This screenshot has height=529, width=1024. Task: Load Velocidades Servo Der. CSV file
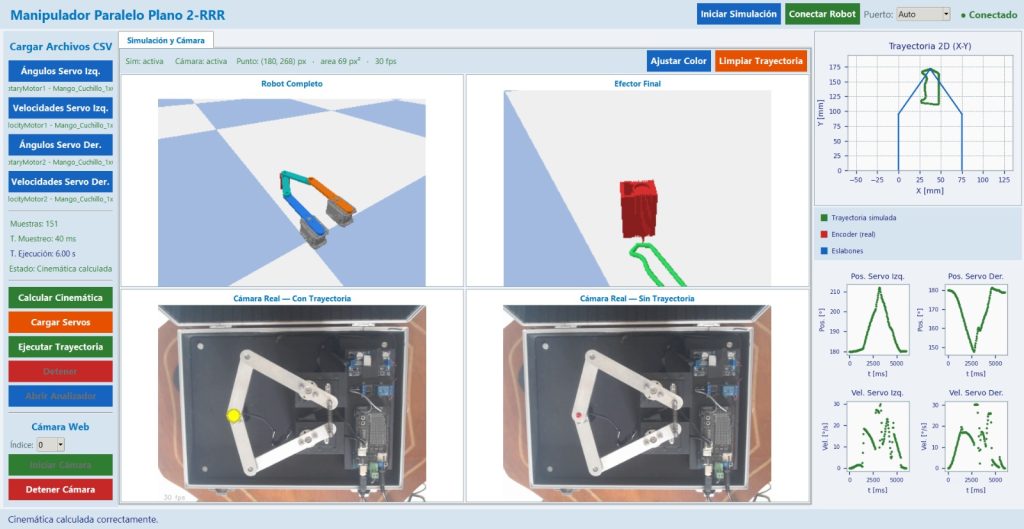[61, 182]
